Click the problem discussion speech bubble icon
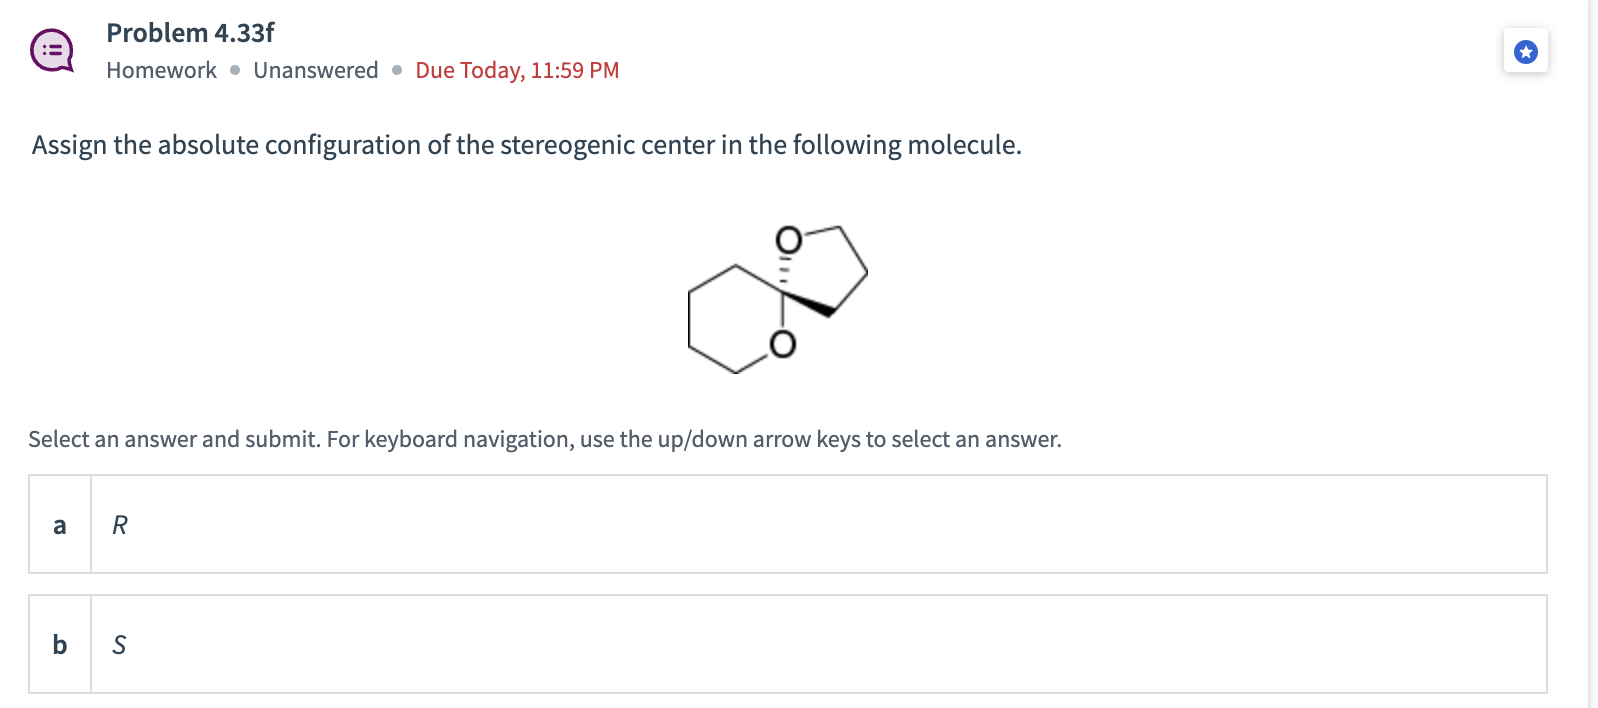This screenshot has width=1598, height=708. coord(54,50)
